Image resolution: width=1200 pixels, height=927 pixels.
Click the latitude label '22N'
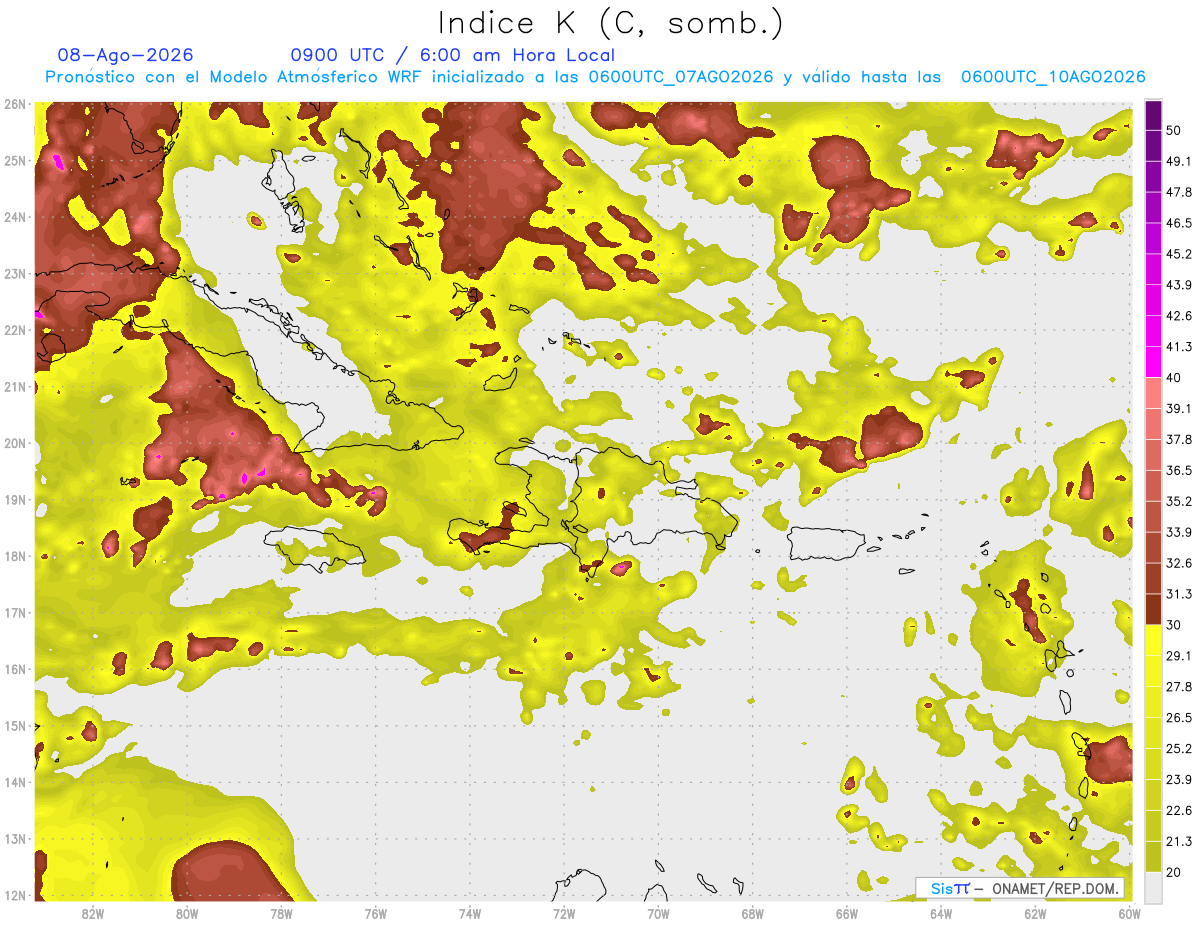[15, 330]
